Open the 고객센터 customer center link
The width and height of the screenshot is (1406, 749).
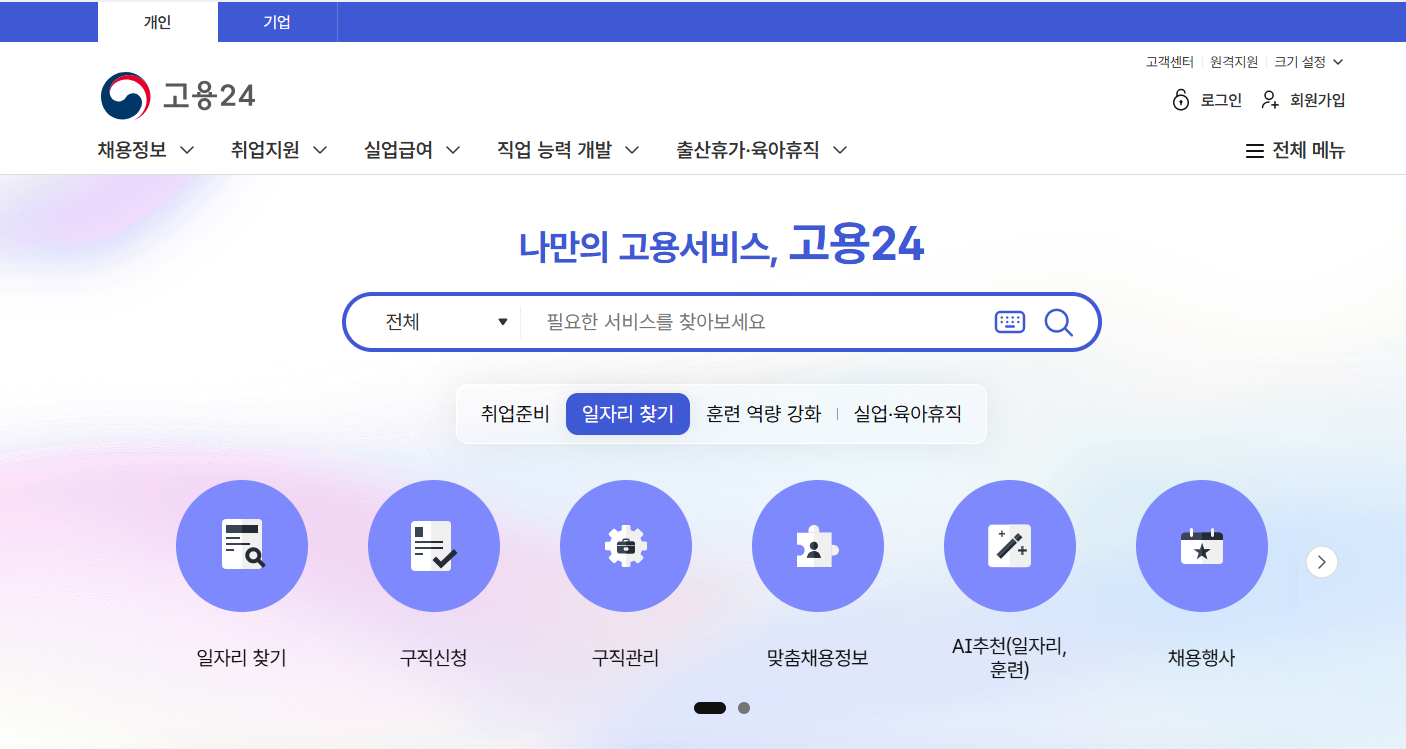(x=1168, y=61)
